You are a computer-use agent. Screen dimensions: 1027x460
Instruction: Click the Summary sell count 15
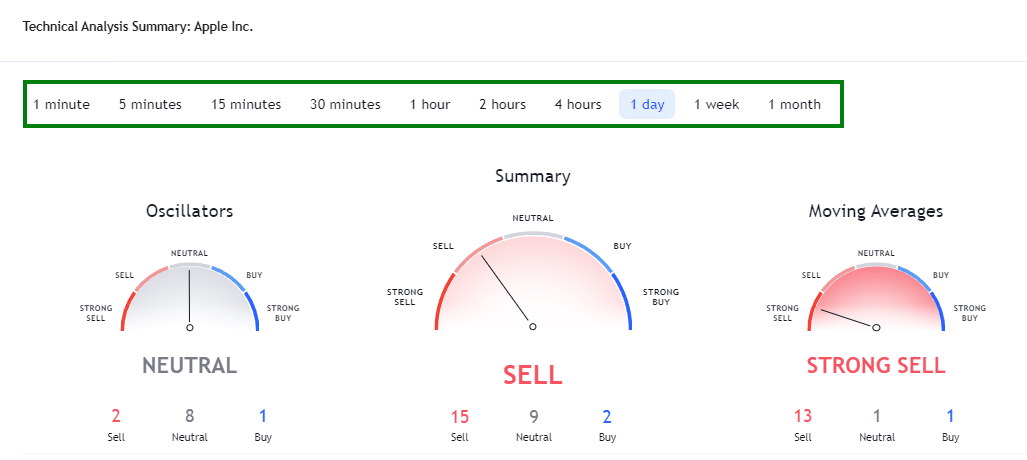coord(460,417)
